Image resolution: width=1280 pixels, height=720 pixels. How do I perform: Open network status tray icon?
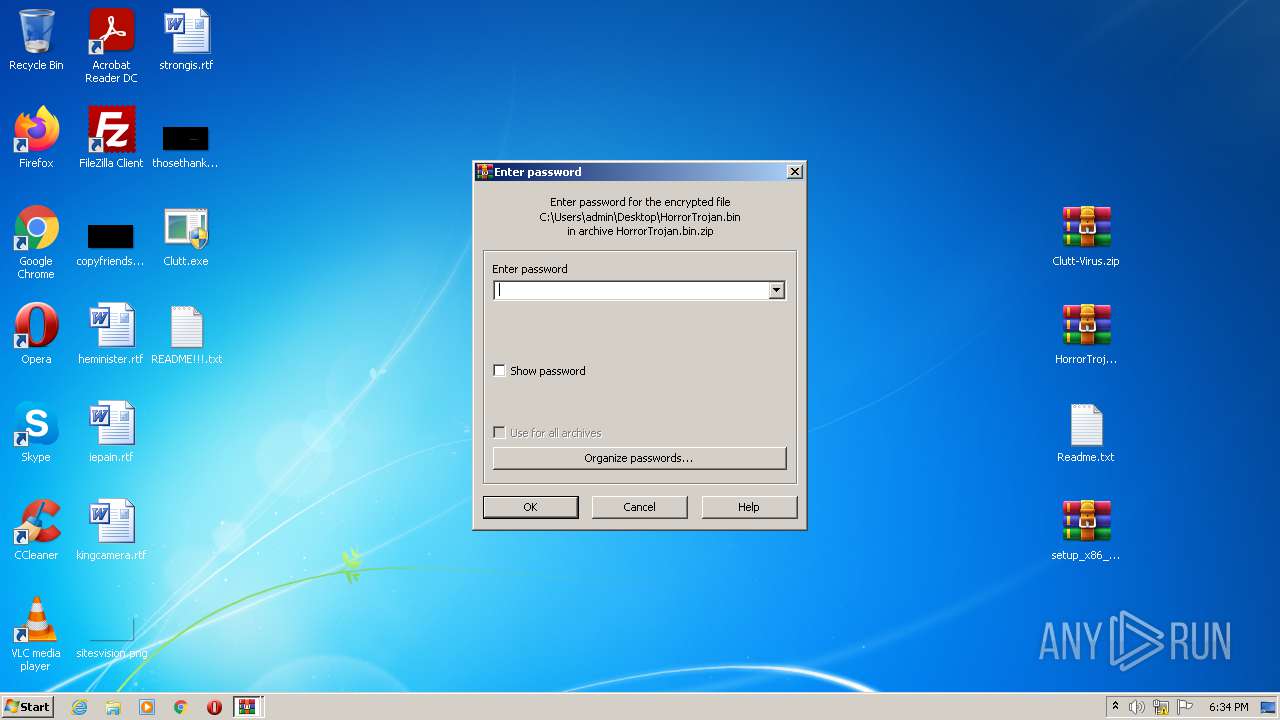(1161, 707)
